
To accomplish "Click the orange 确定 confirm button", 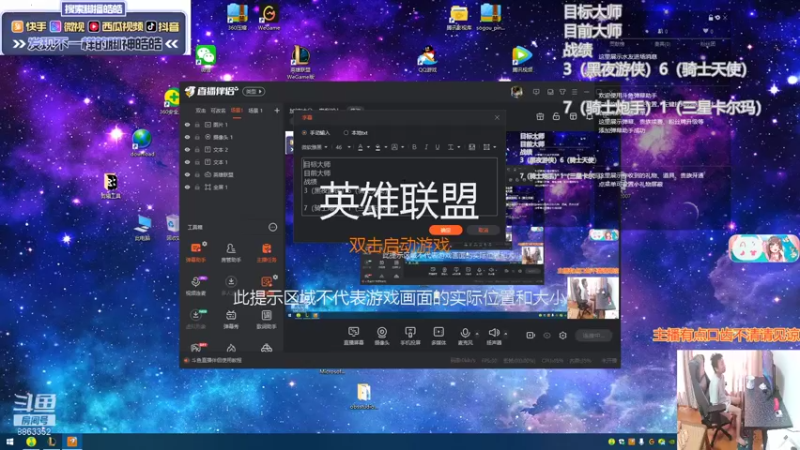I will click(445, 230).
